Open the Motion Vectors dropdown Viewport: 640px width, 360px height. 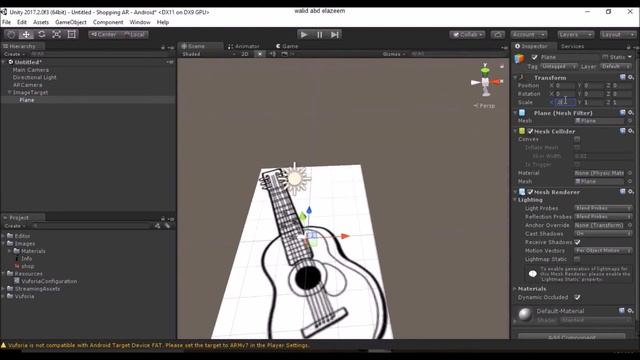603,250
